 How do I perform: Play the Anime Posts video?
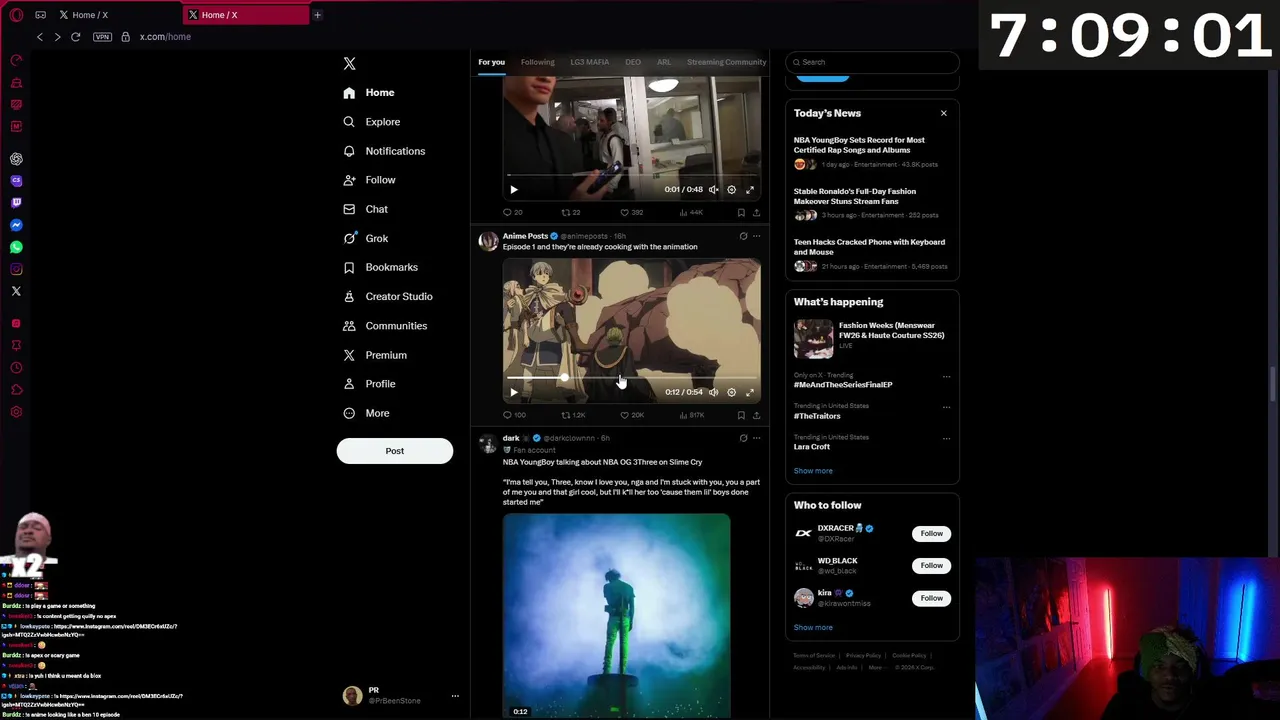[x=514, y=392]
